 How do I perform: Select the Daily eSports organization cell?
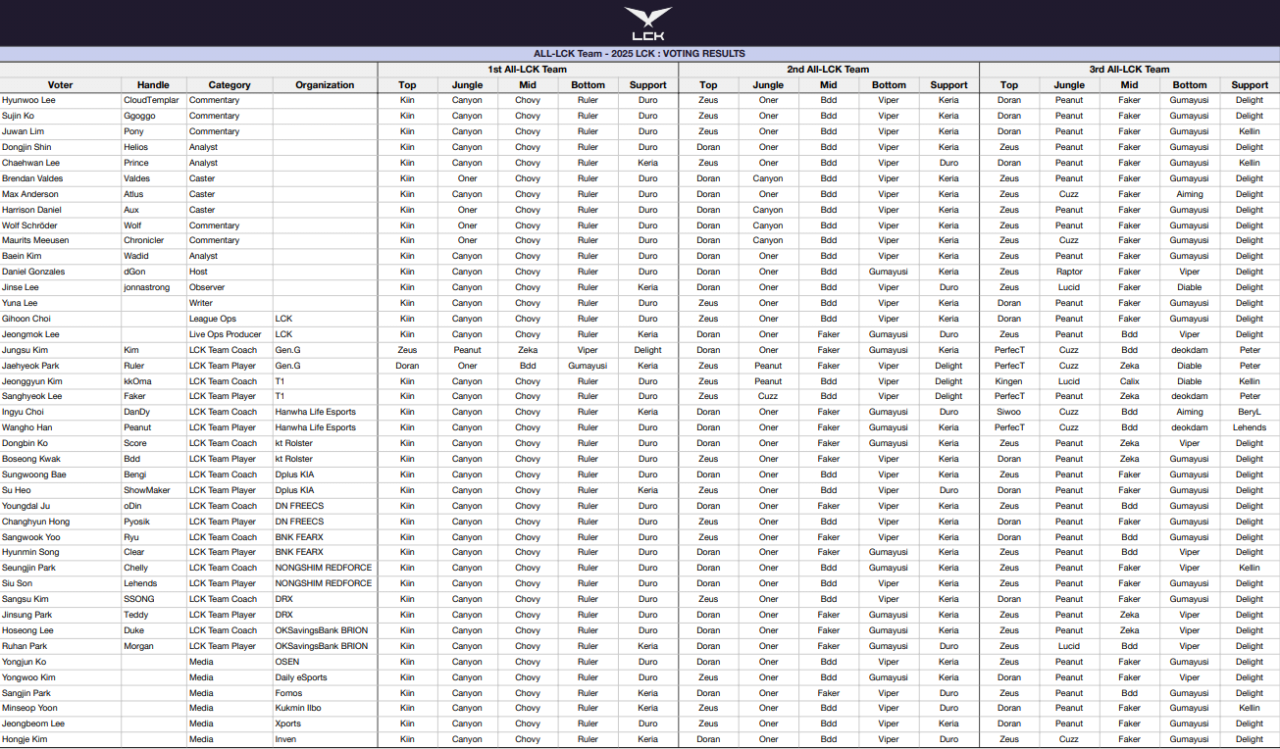[303, 677]
